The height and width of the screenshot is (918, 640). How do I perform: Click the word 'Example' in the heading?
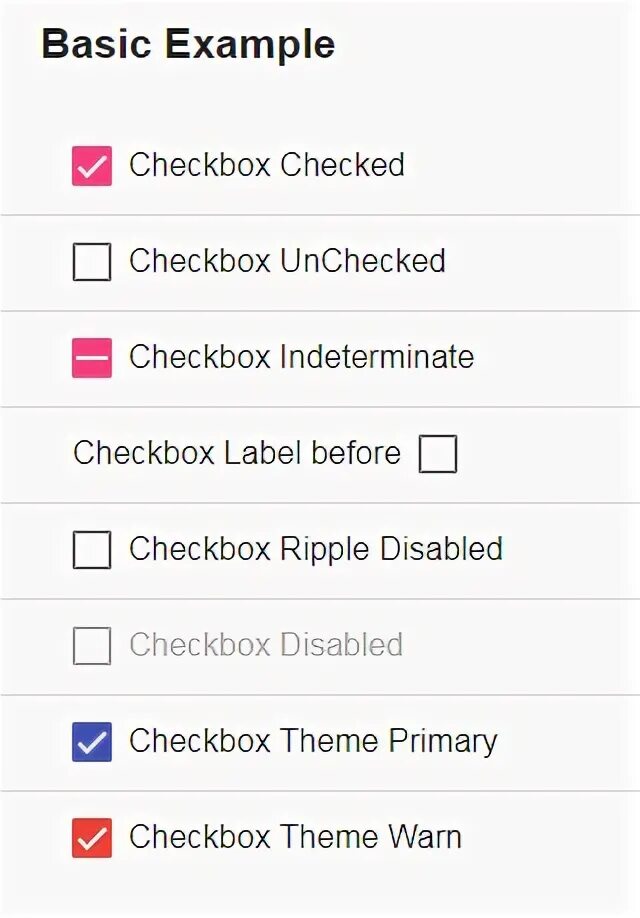click(249, 45)
